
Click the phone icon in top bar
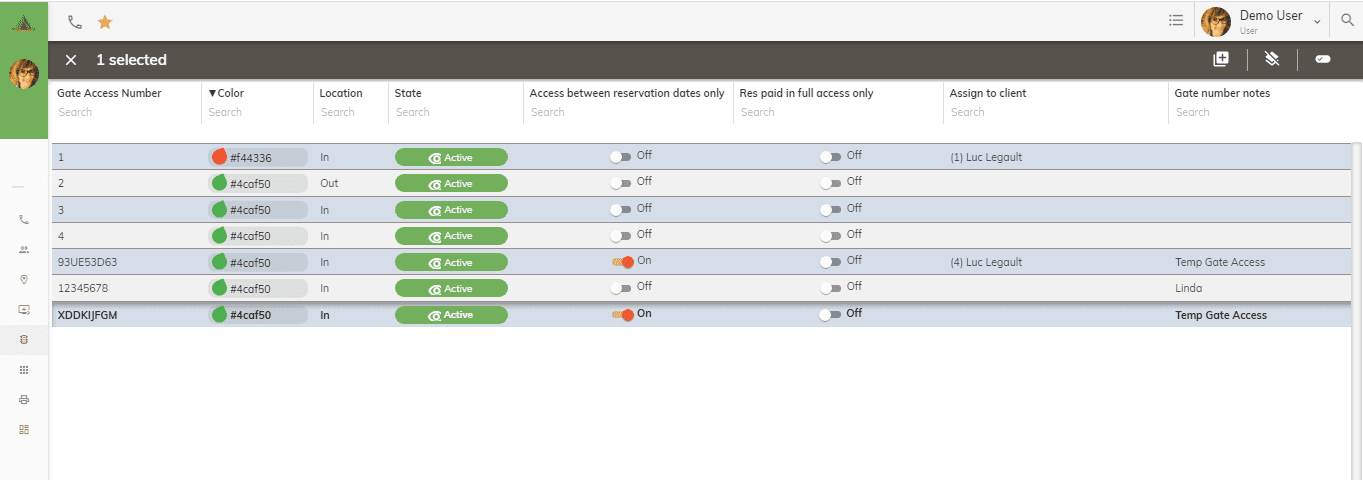(x=75, y=21)
